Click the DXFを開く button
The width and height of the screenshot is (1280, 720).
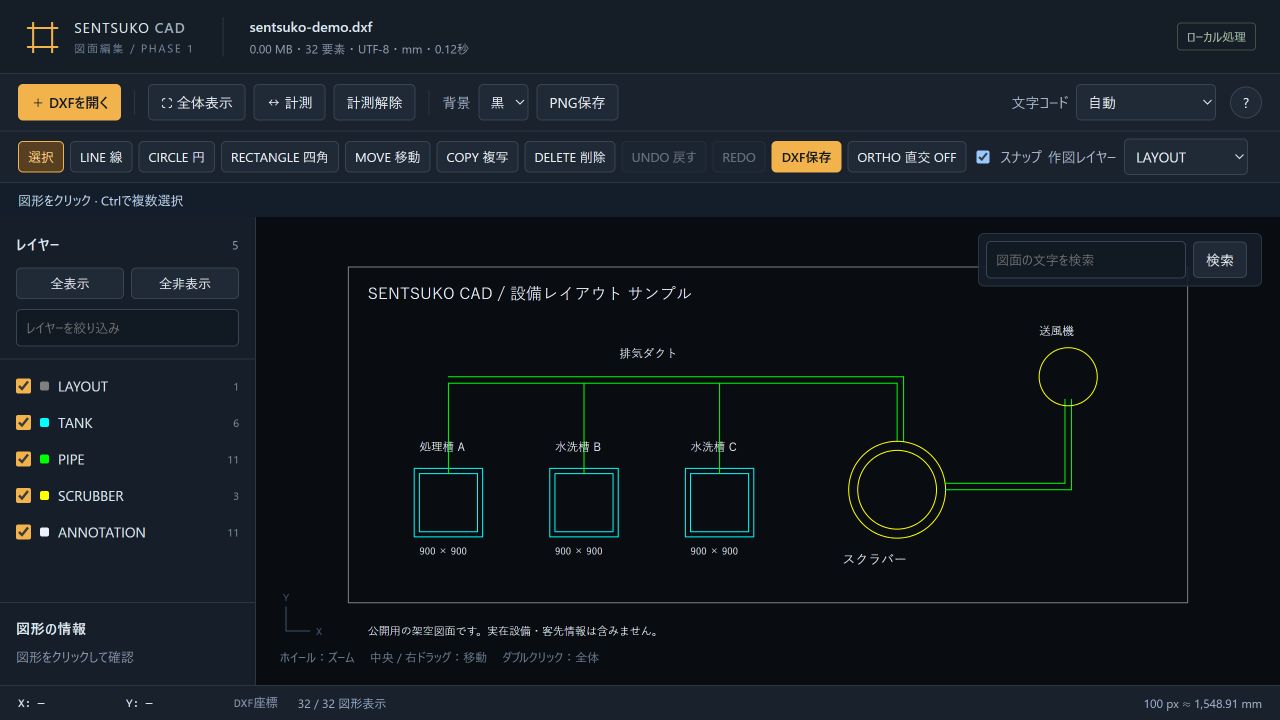click(x=70, y=102)
